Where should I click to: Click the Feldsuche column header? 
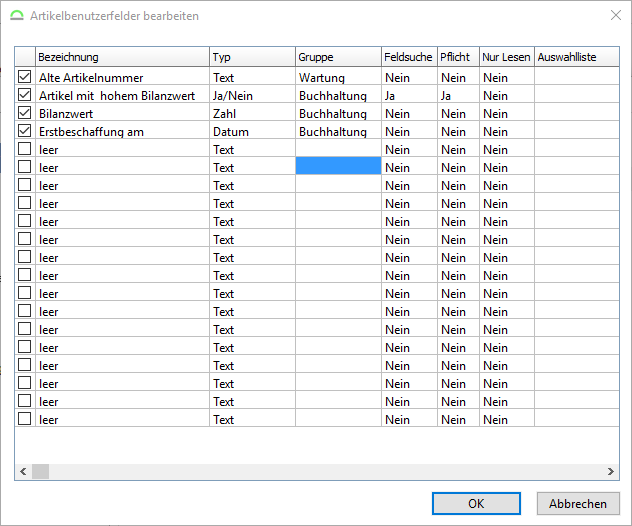click(x=409, y=57)
